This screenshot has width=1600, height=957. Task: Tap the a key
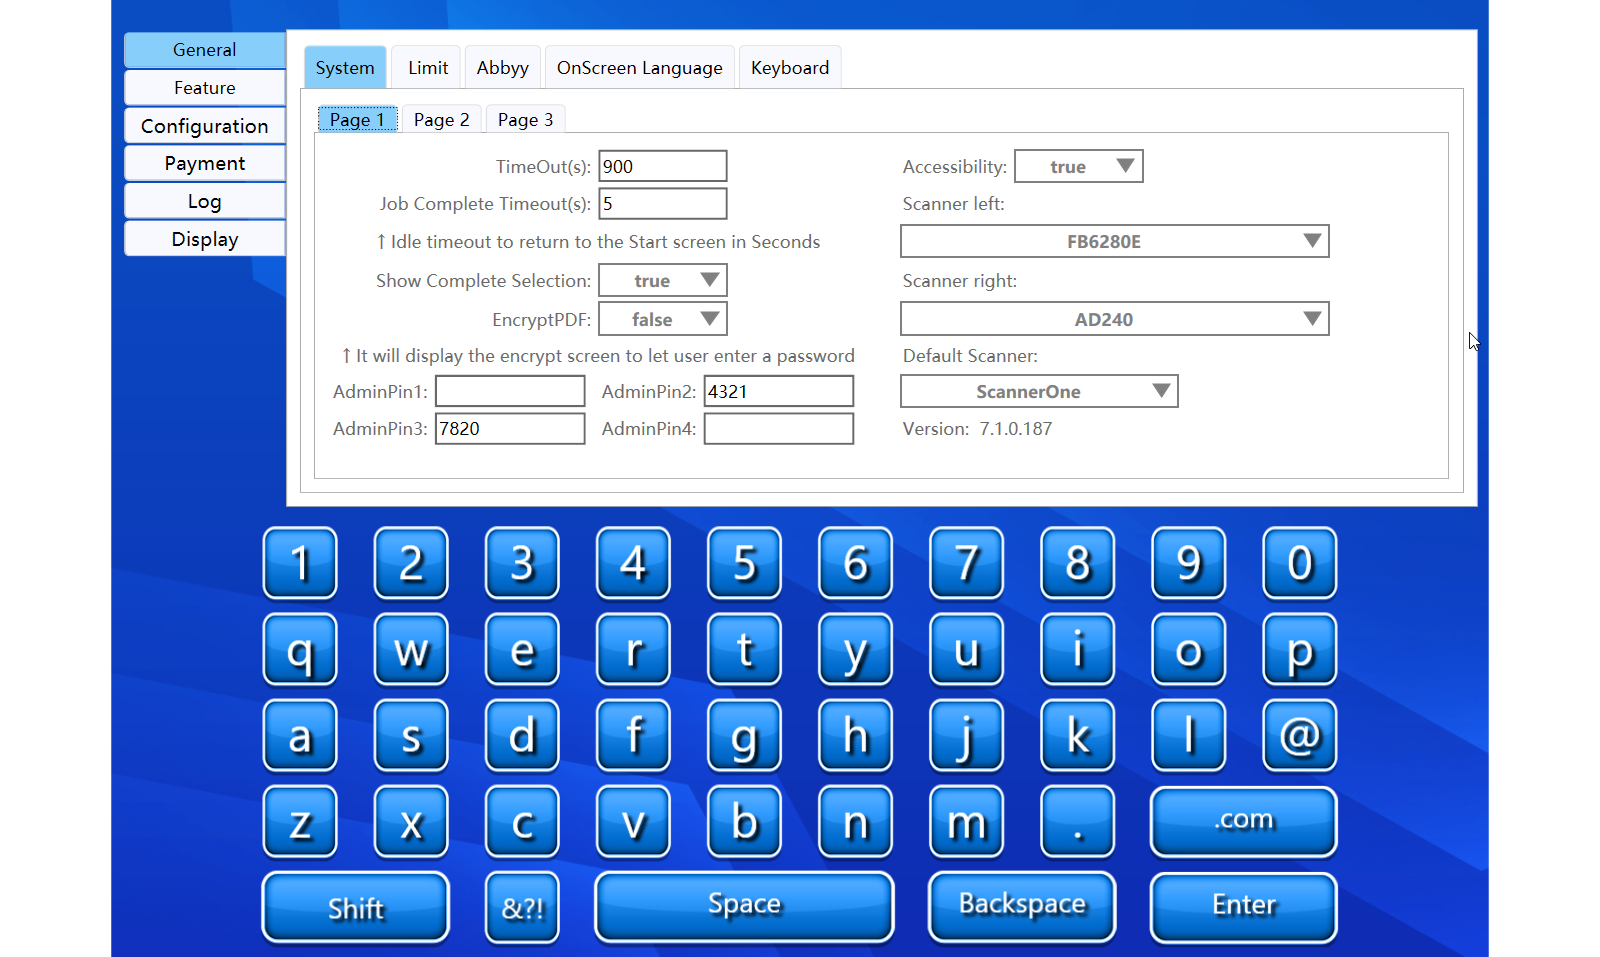(300, 736)
